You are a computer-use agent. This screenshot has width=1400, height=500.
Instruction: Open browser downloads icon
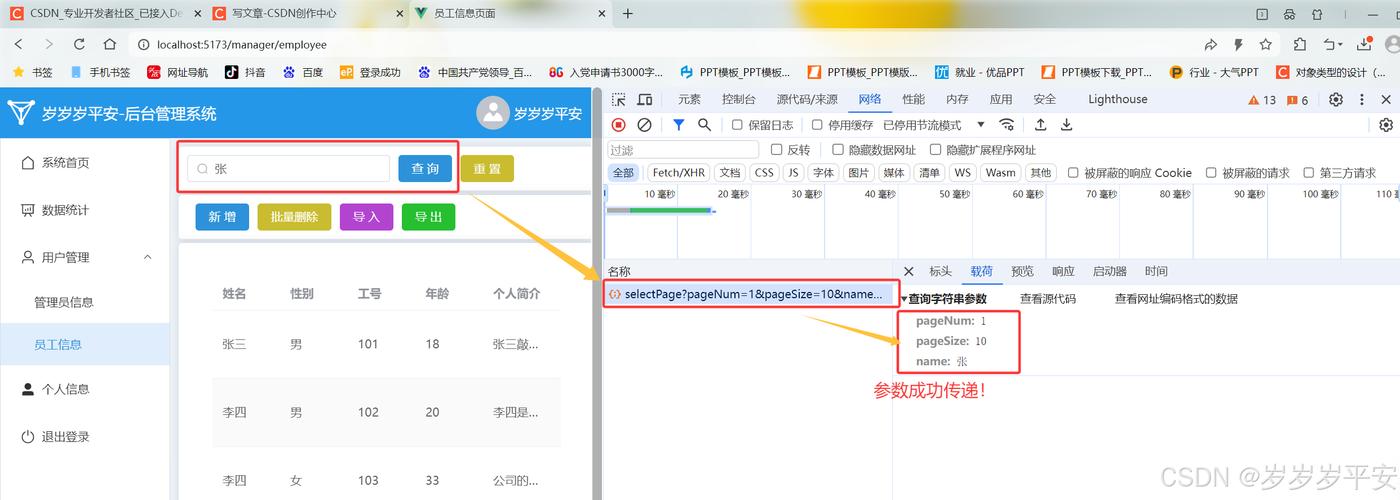click(x=1364, y=44)
